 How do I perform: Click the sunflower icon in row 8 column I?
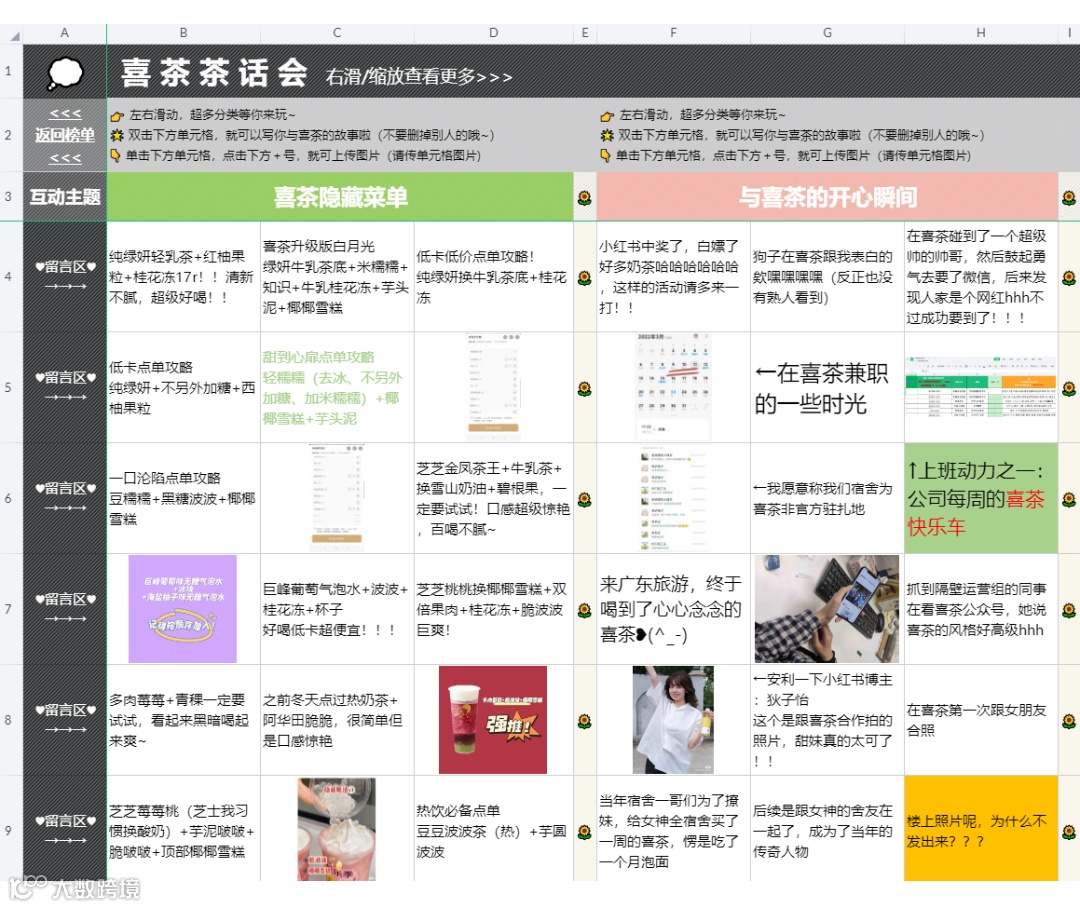1069,721
